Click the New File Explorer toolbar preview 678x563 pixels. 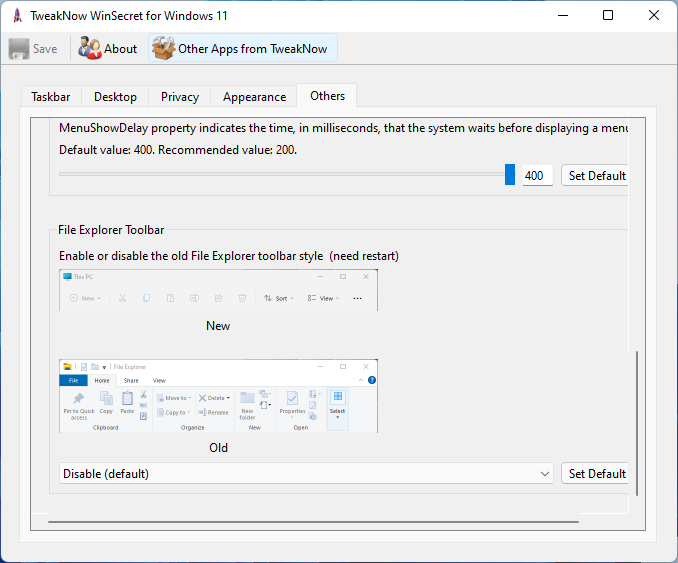pos(218,290)
